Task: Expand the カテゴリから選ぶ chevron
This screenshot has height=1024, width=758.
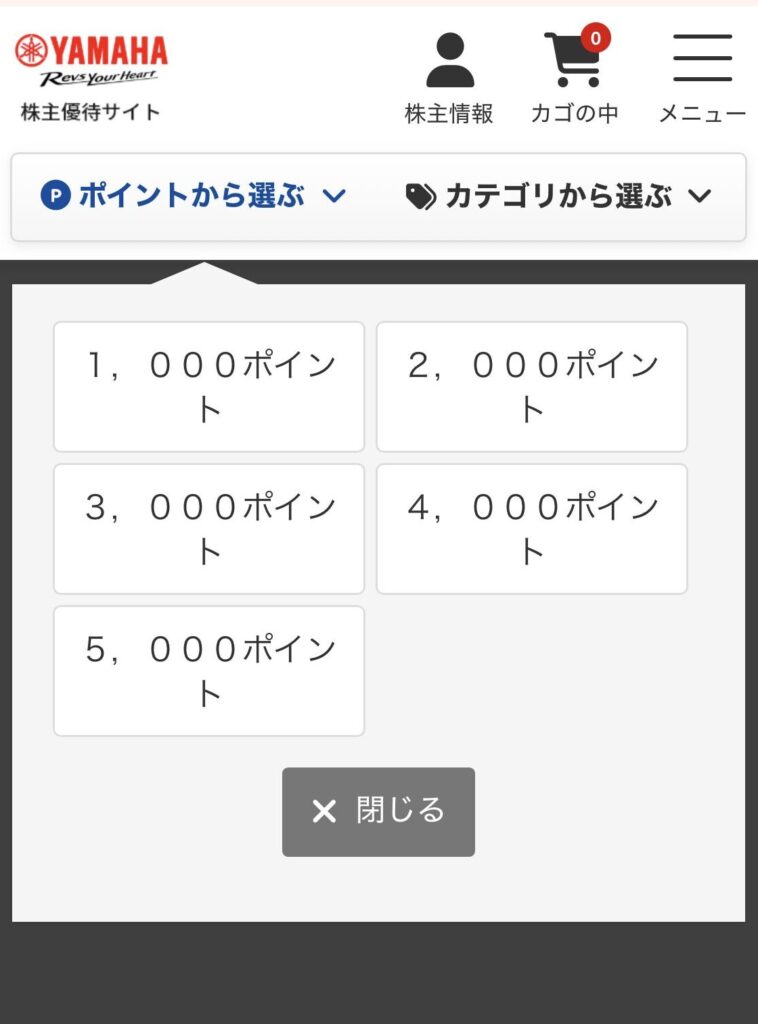Action: pyautogui.click(x=700, y=196)
